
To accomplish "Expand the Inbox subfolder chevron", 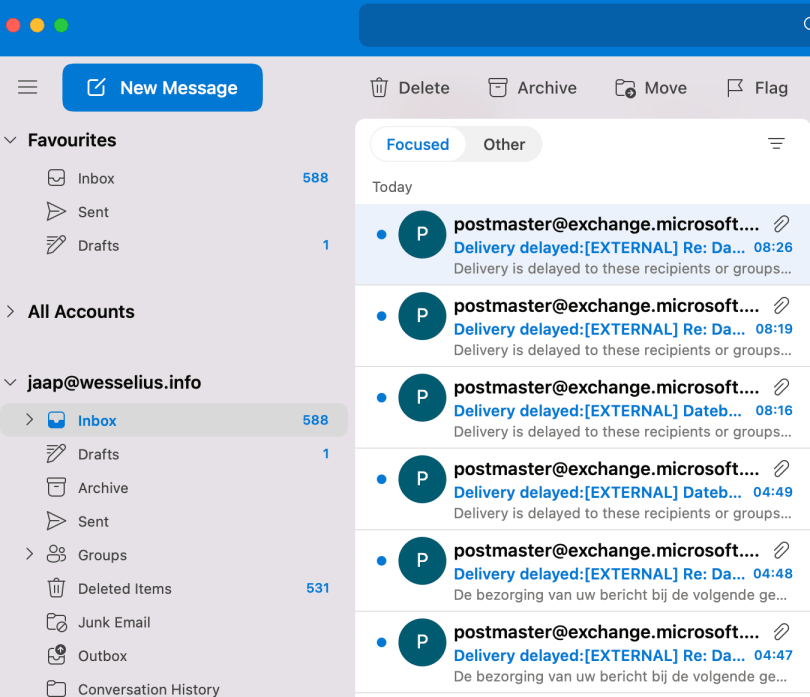I will [x=29, y=420].
